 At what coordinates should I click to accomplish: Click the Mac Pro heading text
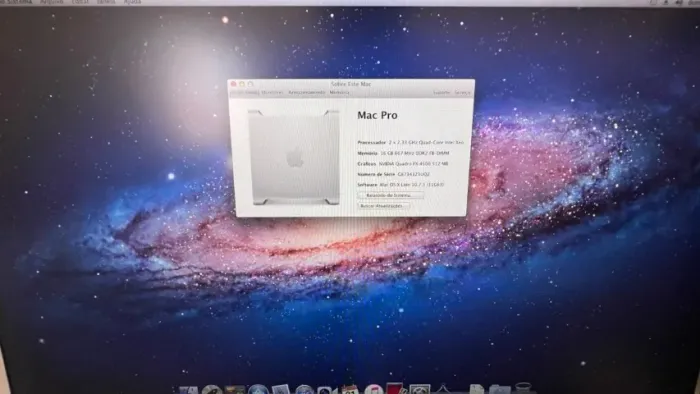pos(377,116)
